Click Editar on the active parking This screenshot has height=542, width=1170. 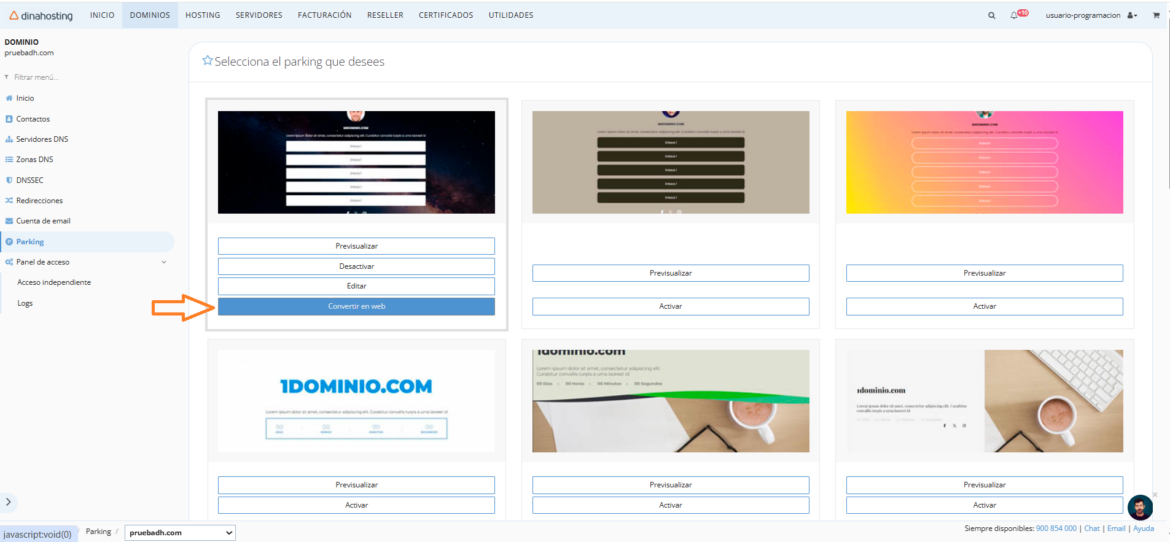pyautogui.click(x=356, y=286)
